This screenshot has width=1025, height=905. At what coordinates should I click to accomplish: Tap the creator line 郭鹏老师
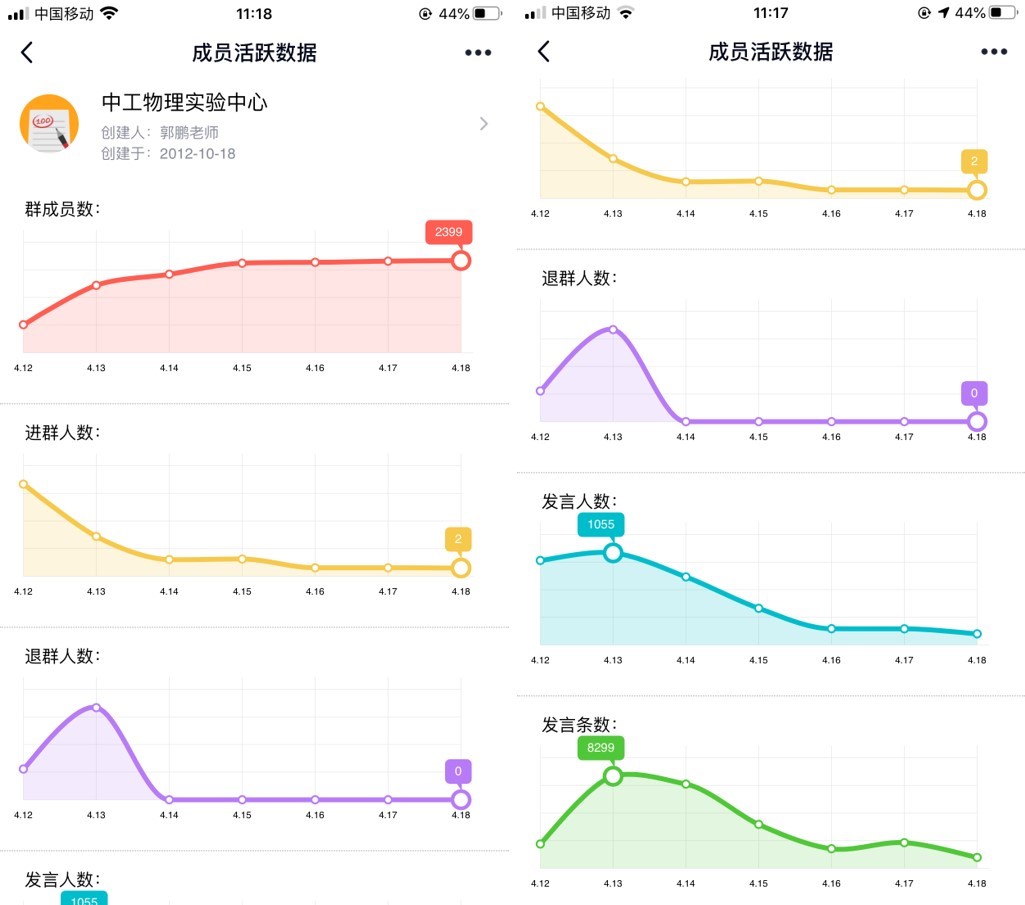[160, 132]
